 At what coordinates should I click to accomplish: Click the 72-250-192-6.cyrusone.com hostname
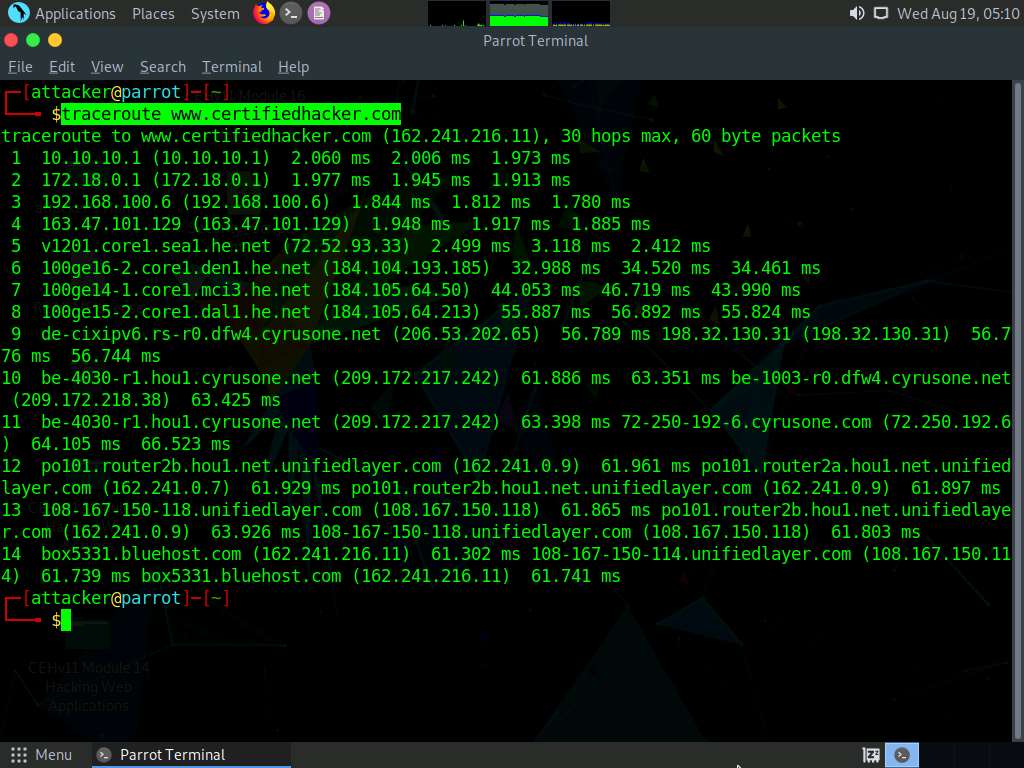(746, 422)
